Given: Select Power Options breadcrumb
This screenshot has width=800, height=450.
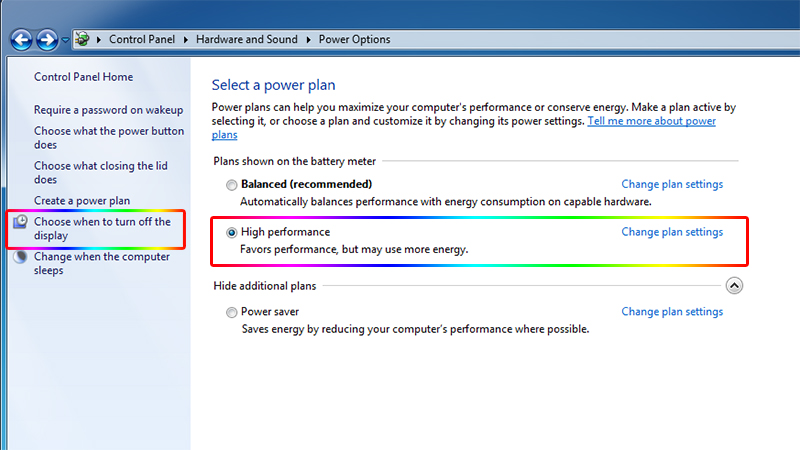Looking at the screenshot, I should click(x=355, y=39).
